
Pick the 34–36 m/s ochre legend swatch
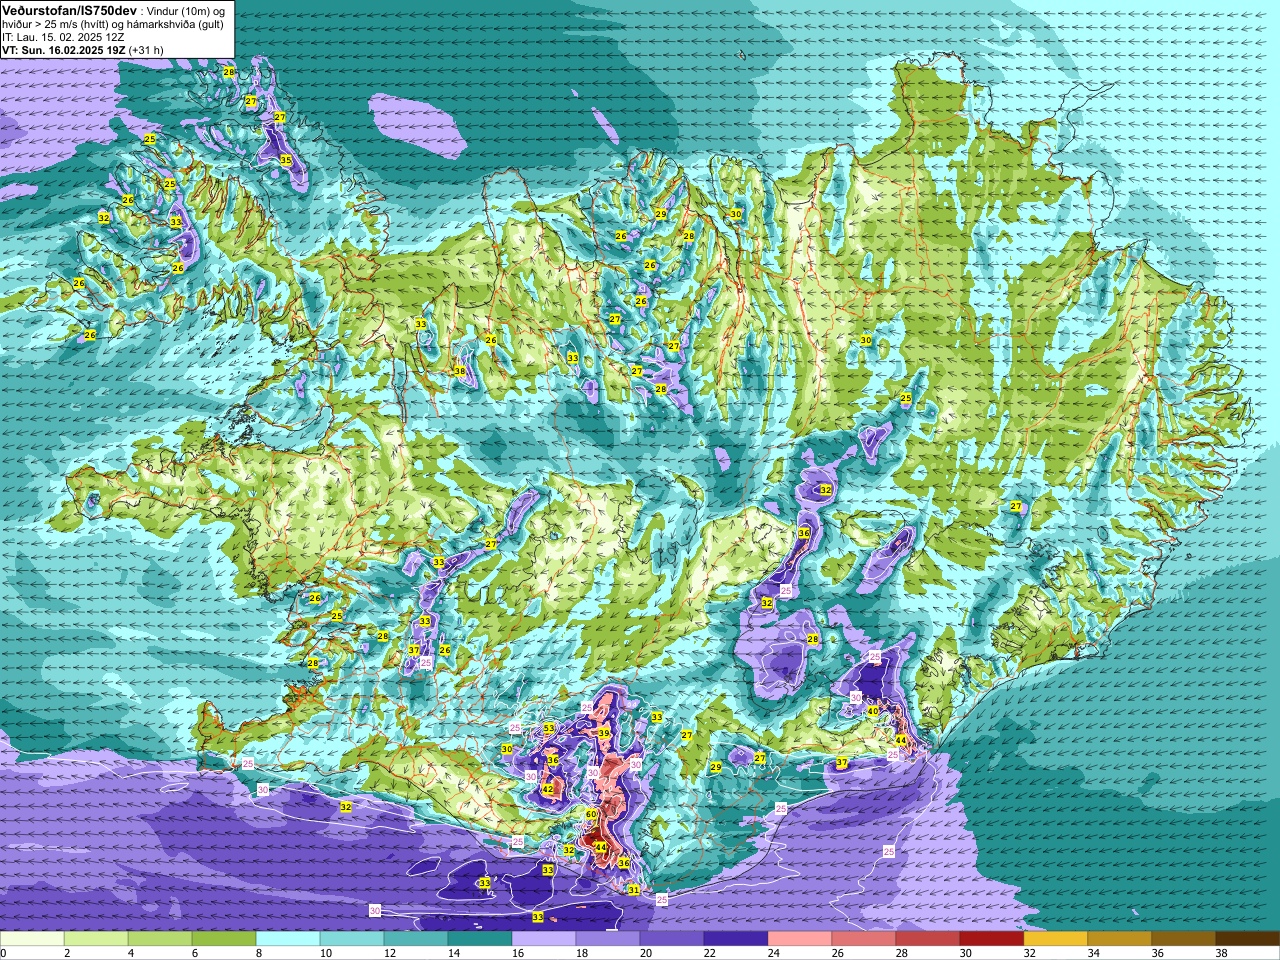(1120, 939)
